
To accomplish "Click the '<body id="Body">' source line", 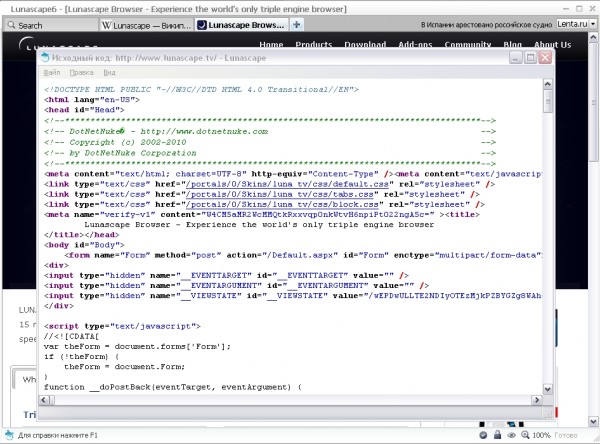I will tap(84, 245).
